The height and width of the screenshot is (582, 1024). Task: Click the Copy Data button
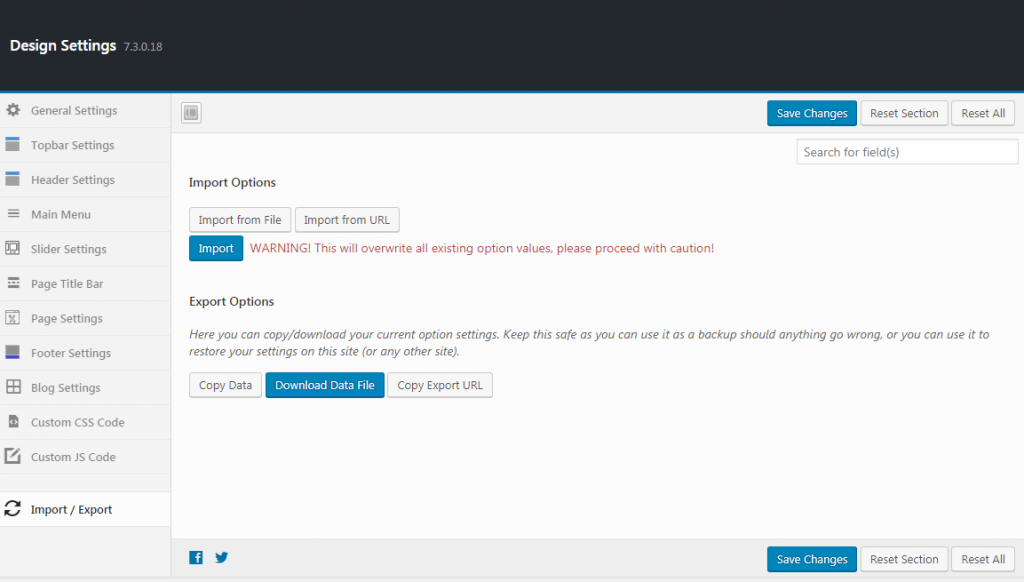(x=225, y=385)
